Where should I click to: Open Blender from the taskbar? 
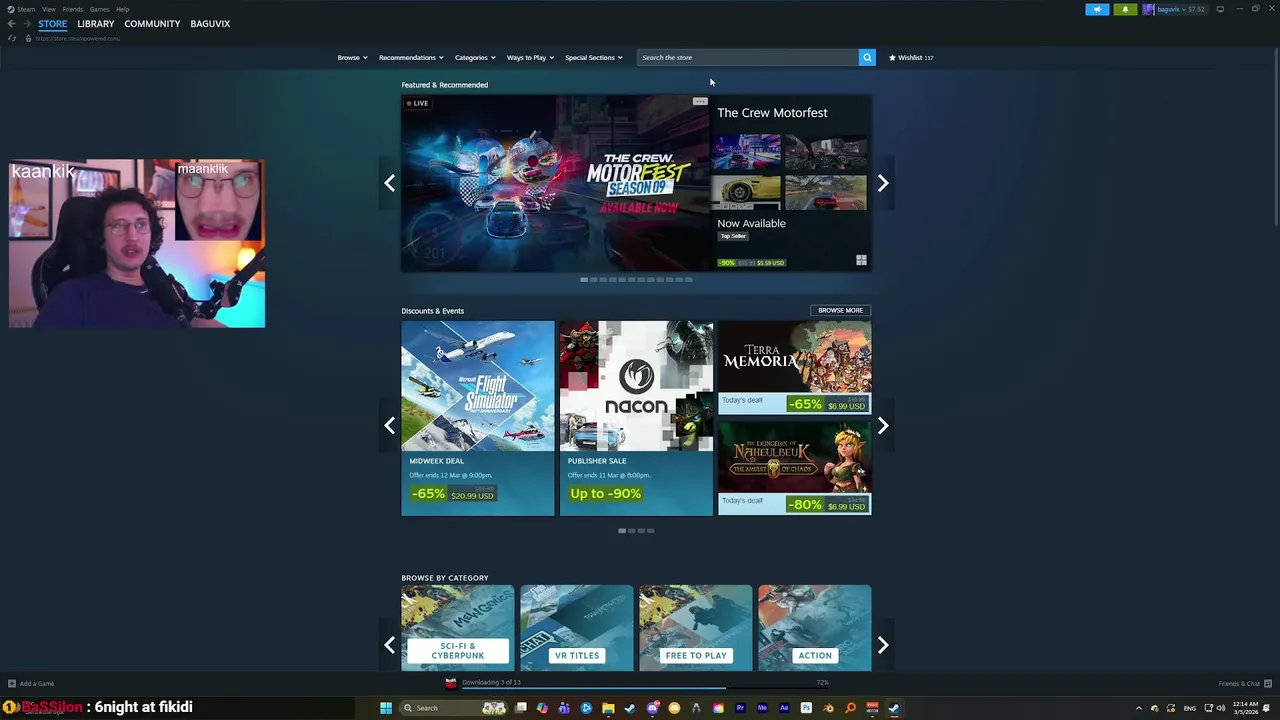coord(828,708)
